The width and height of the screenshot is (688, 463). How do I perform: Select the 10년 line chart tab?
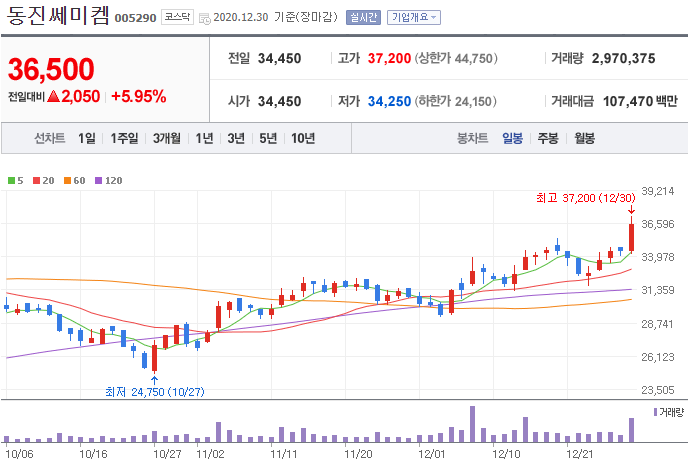(x=303, y=139)
